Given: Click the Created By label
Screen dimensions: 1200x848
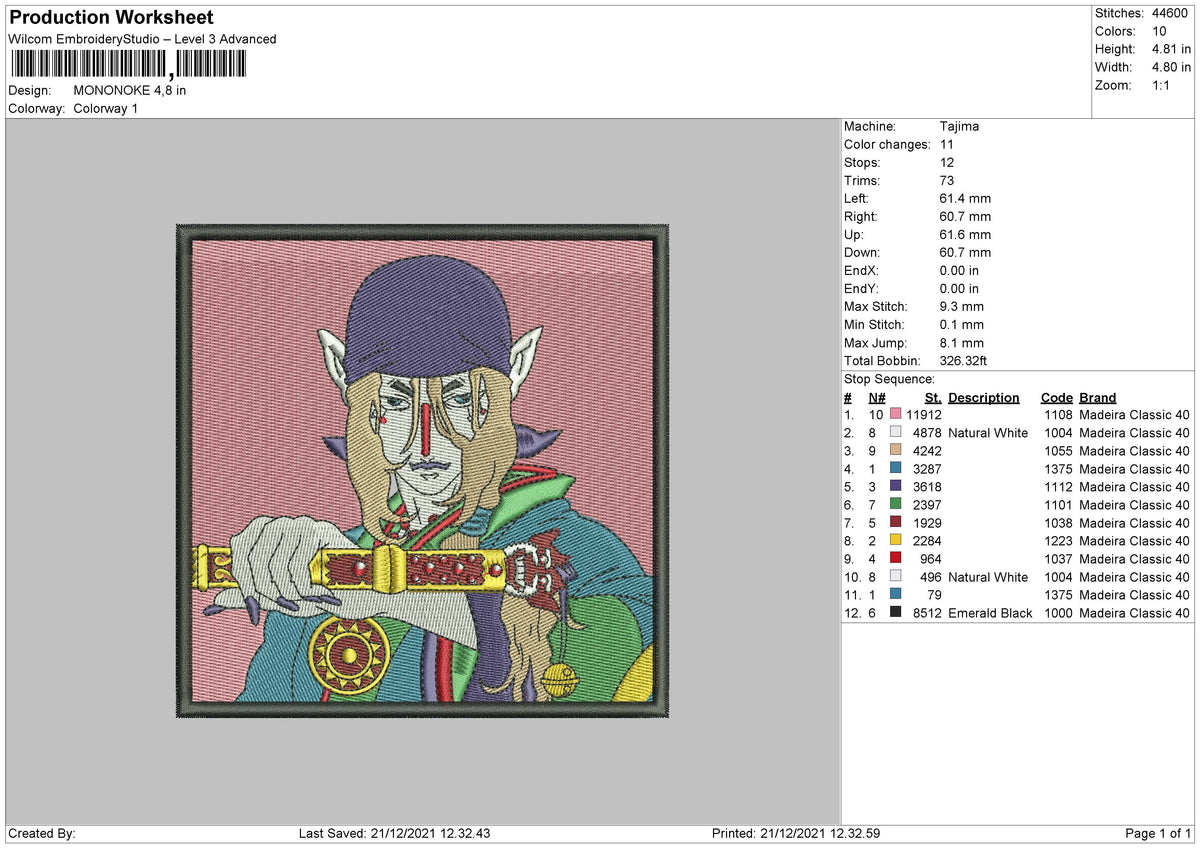Looking at the screenshot, I should (x=42, y=833).
